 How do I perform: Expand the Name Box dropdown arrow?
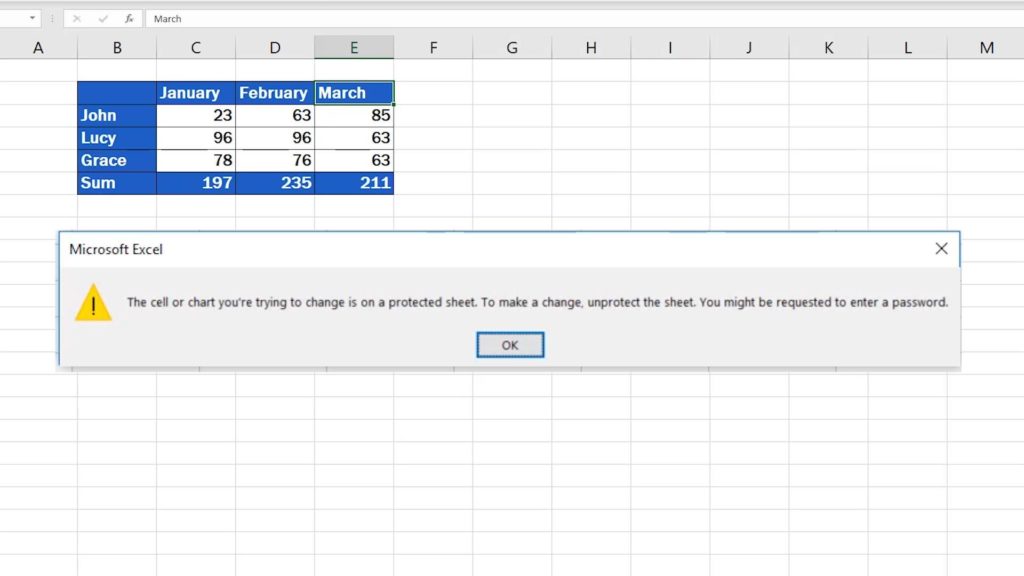pos(32,18)
